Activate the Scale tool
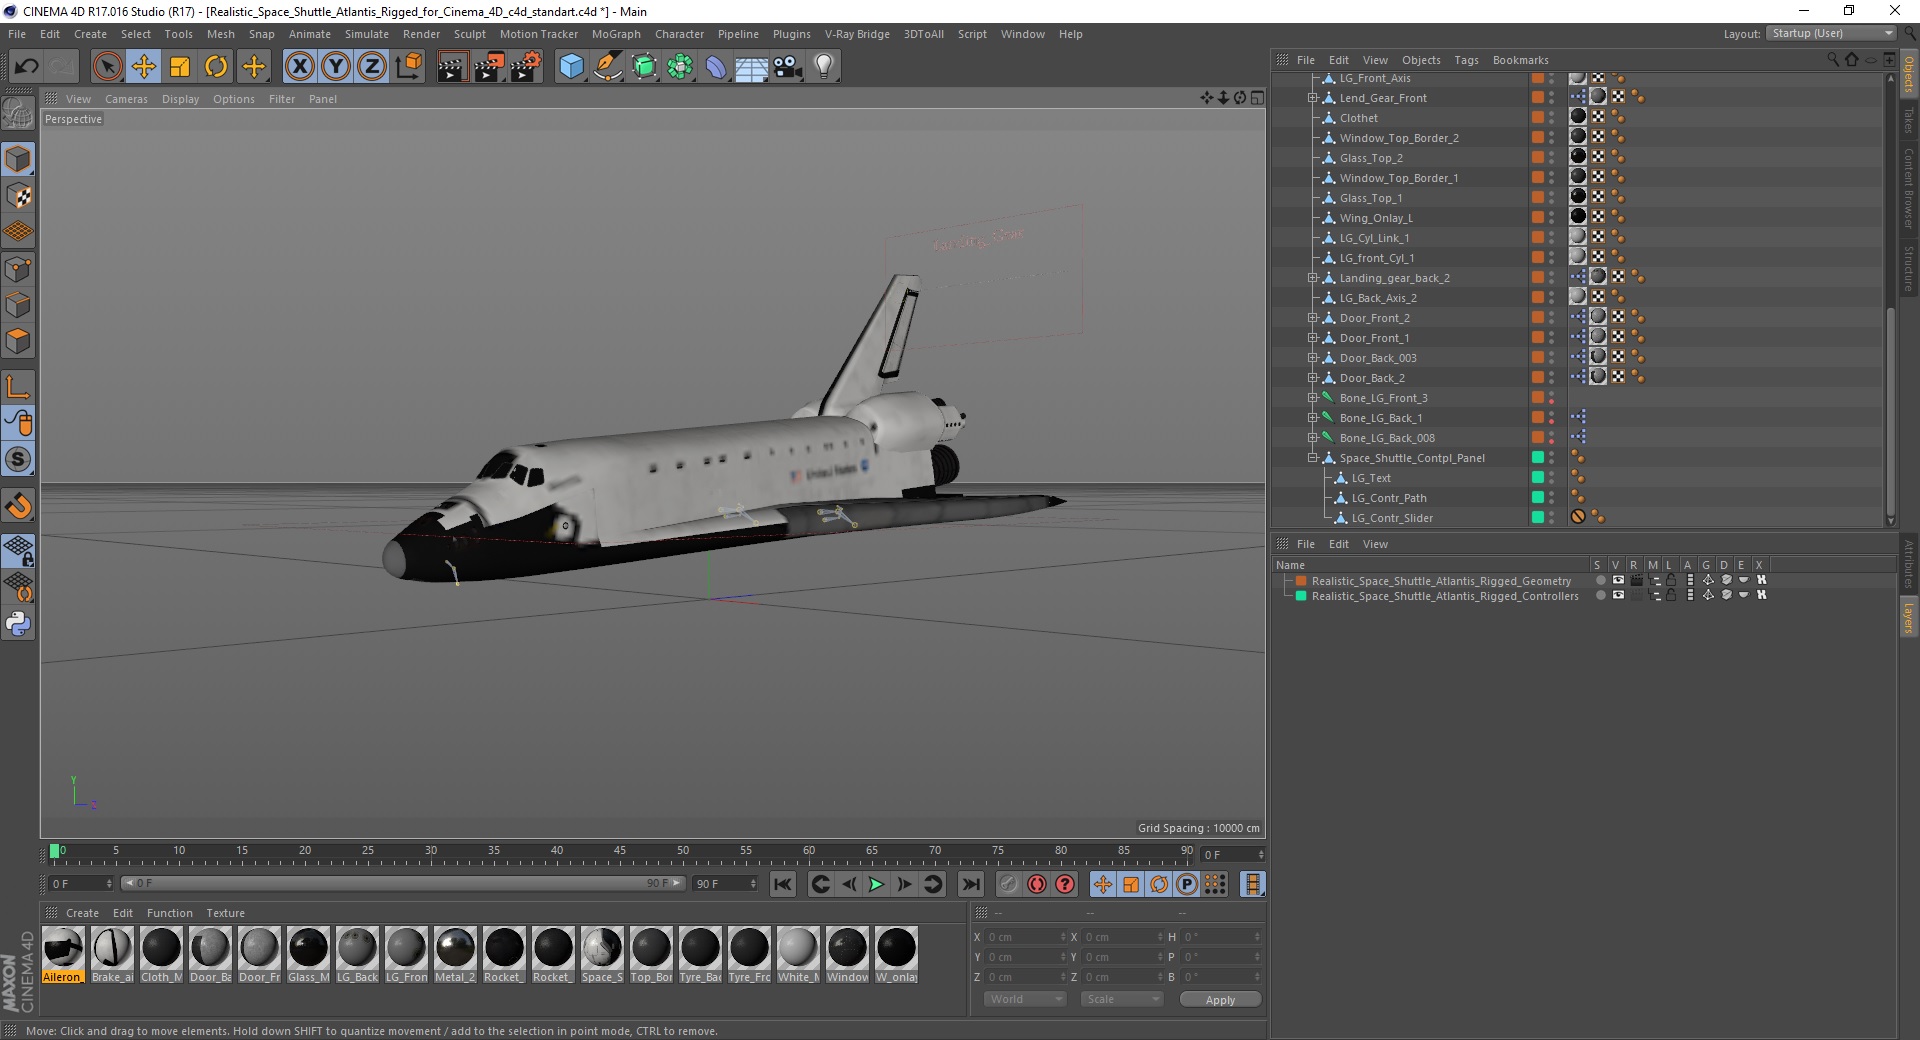 [180, 67]
